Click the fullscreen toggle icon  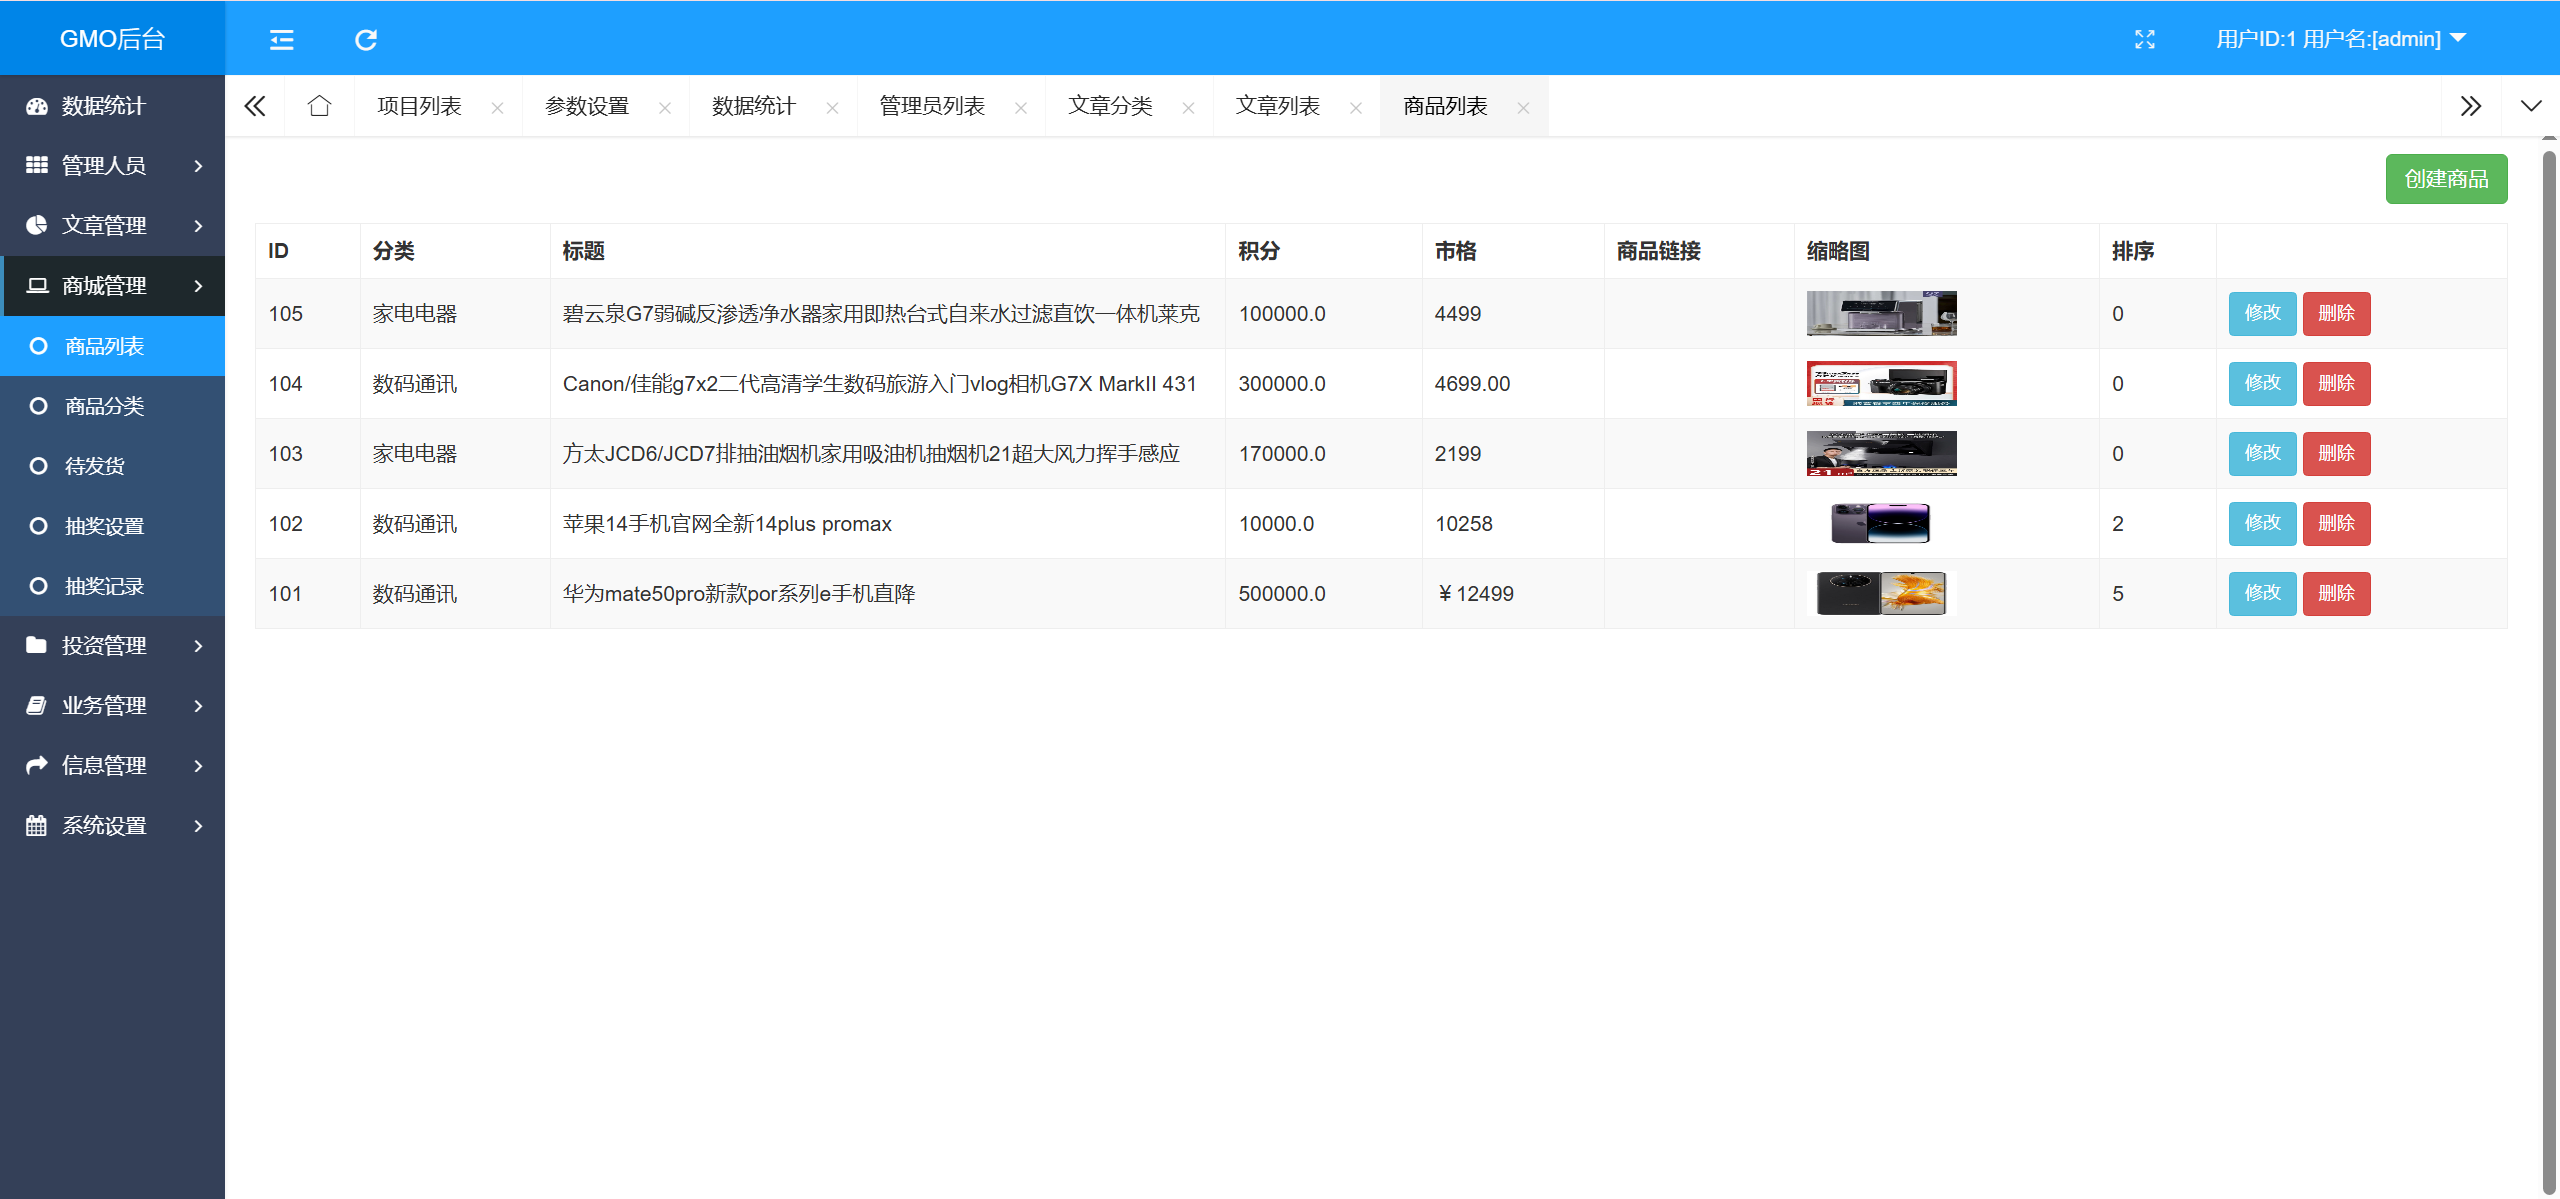tap(2144, 39)
